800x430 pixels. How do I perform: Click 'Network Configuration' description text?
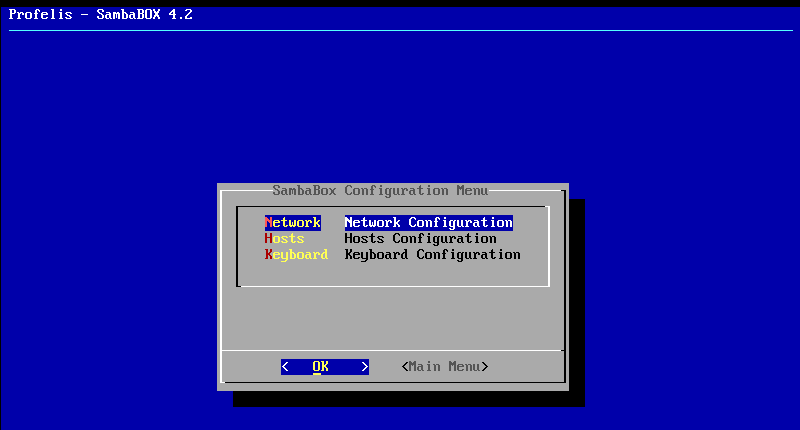coord(429,222)
